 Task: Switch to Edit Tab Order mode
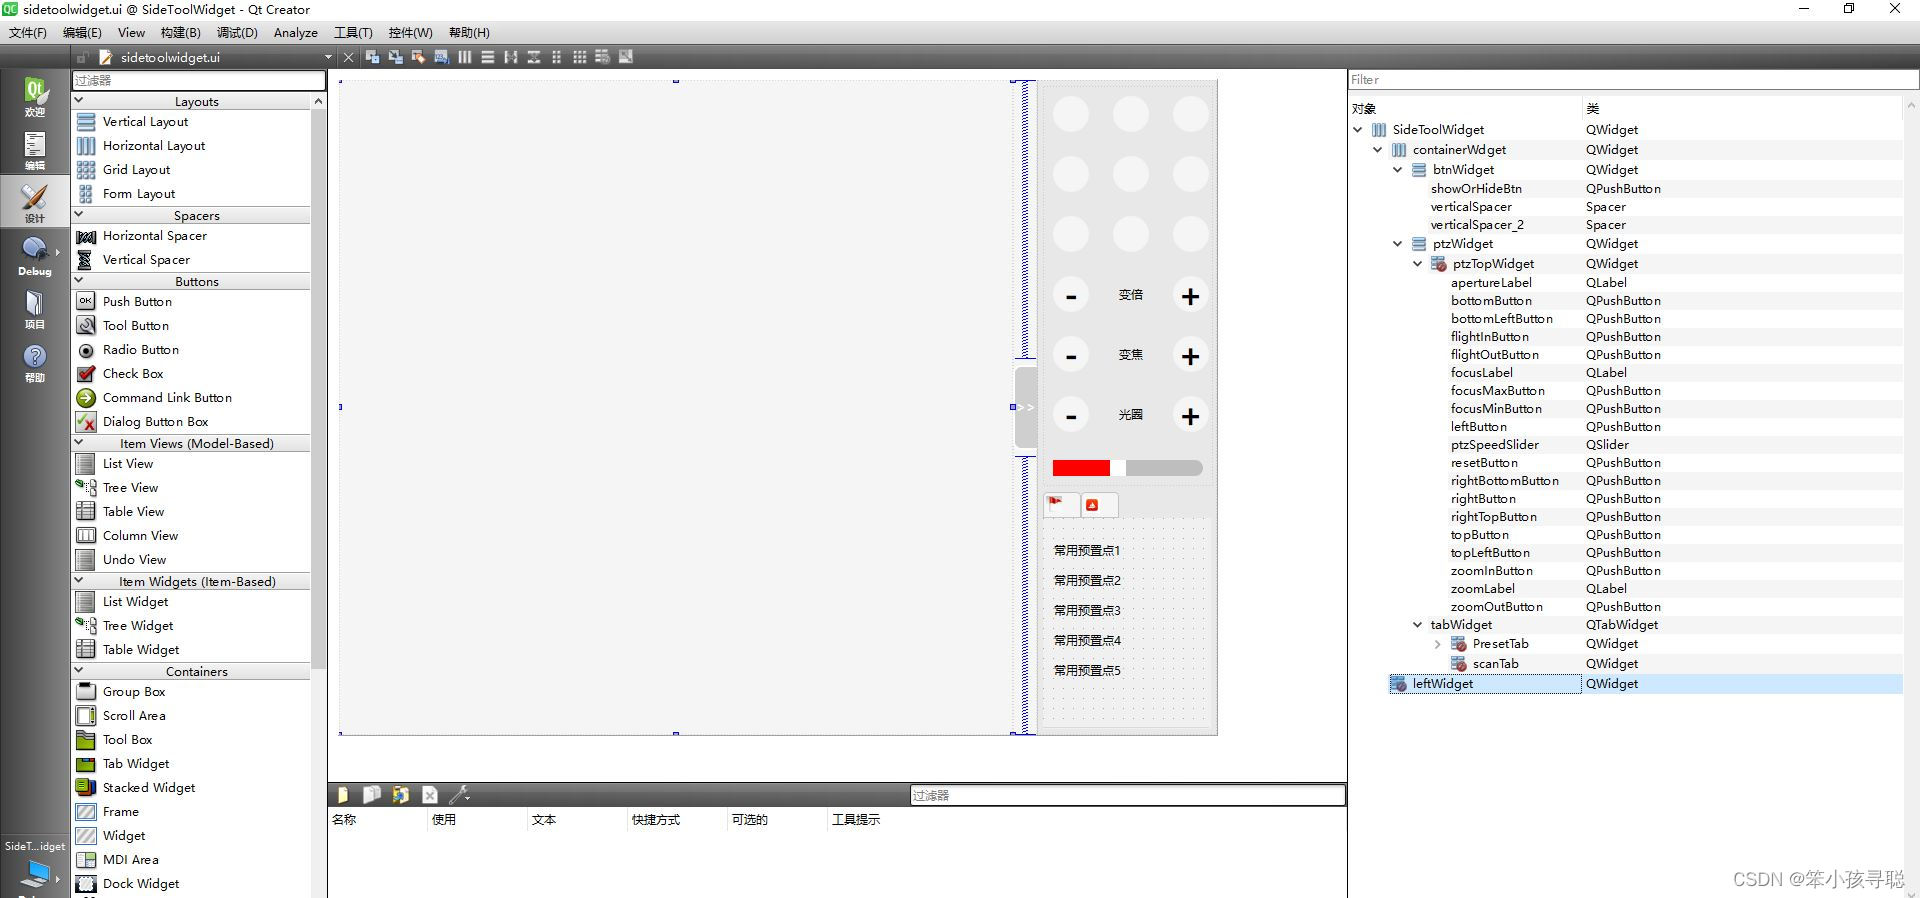[x=441, y=57]
